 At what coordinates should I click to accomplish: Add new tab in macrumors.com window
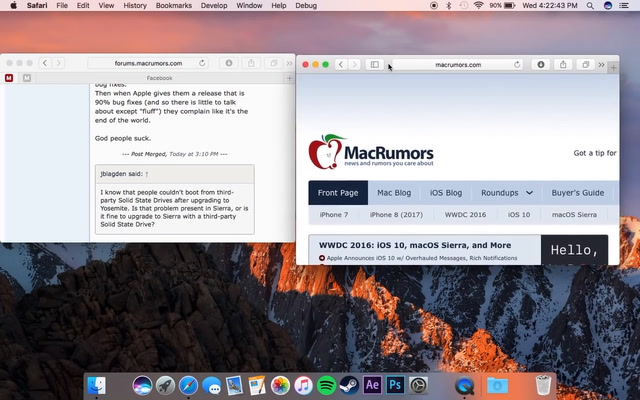click(613, 68)
